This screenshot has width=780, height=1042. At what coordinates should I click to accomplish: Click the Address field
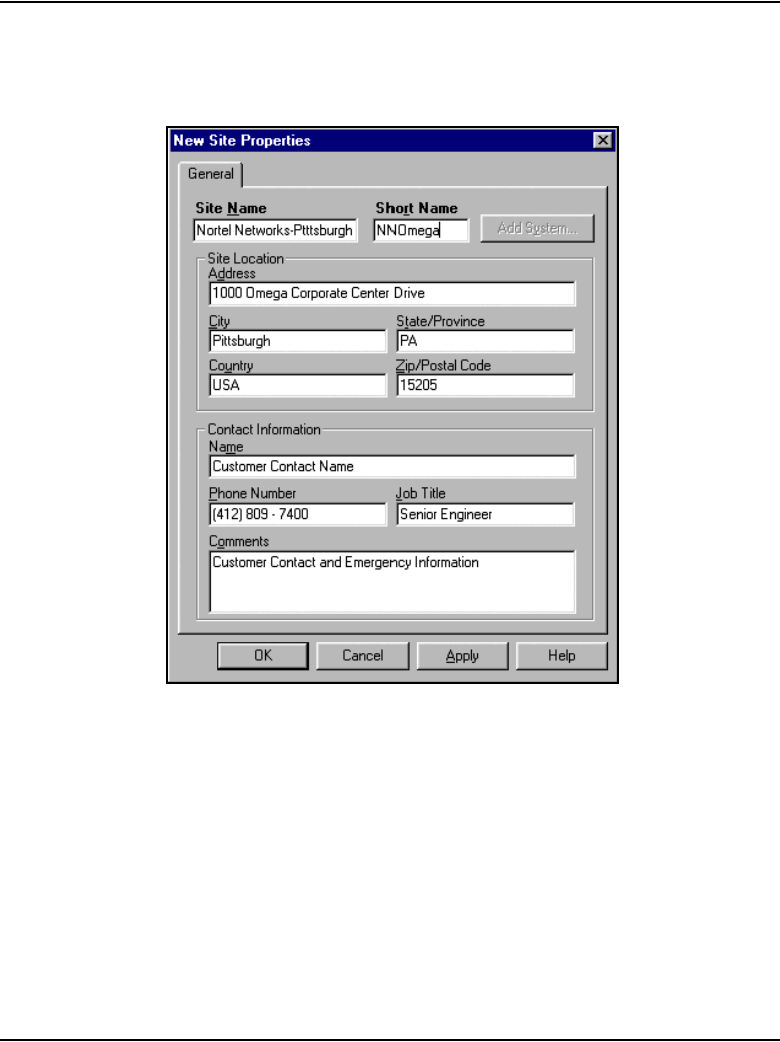point(392,294)
